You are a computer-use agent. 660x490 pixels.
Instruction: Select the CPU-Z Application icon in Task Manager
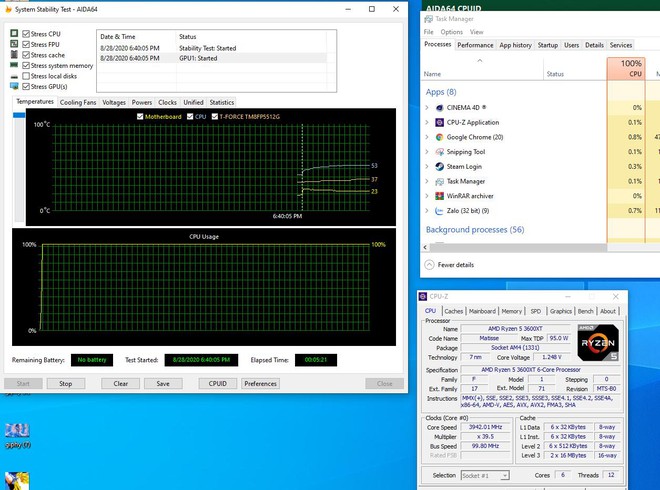coord(439,122)
